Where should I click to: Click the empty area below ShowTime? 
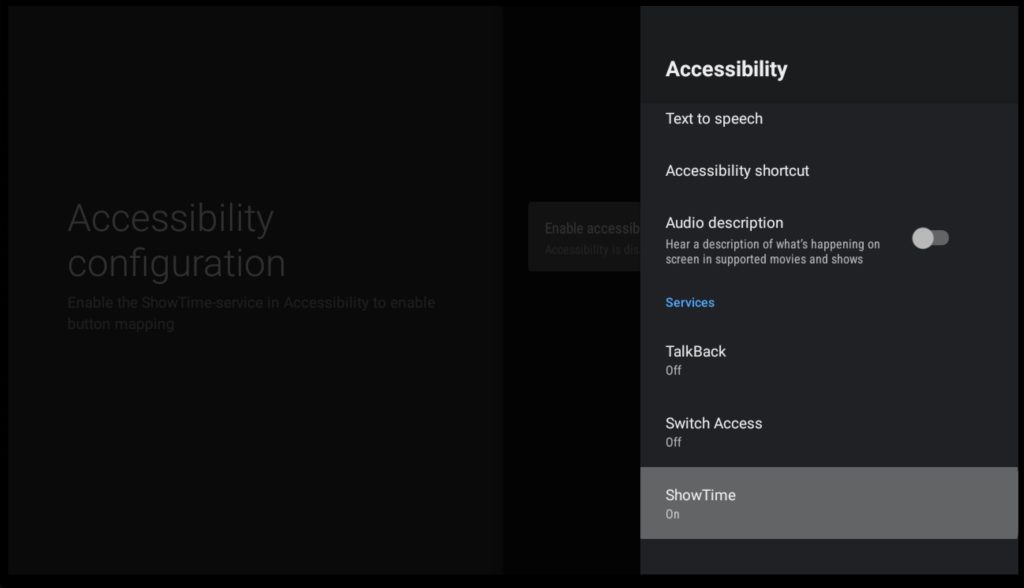click(828, 557)
